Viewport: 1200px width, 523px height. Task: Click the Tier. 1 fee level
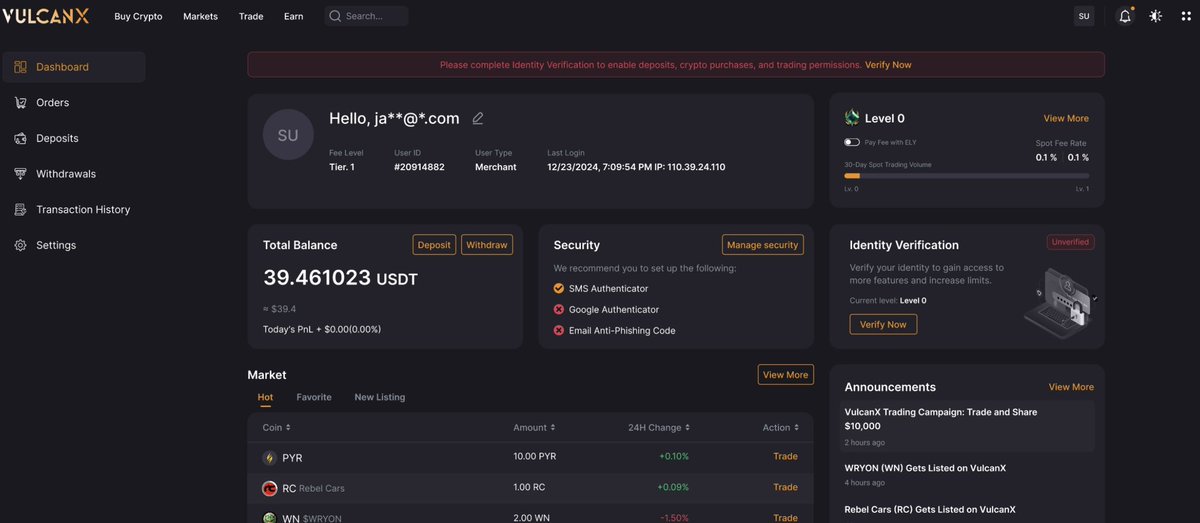pos(342,167)
